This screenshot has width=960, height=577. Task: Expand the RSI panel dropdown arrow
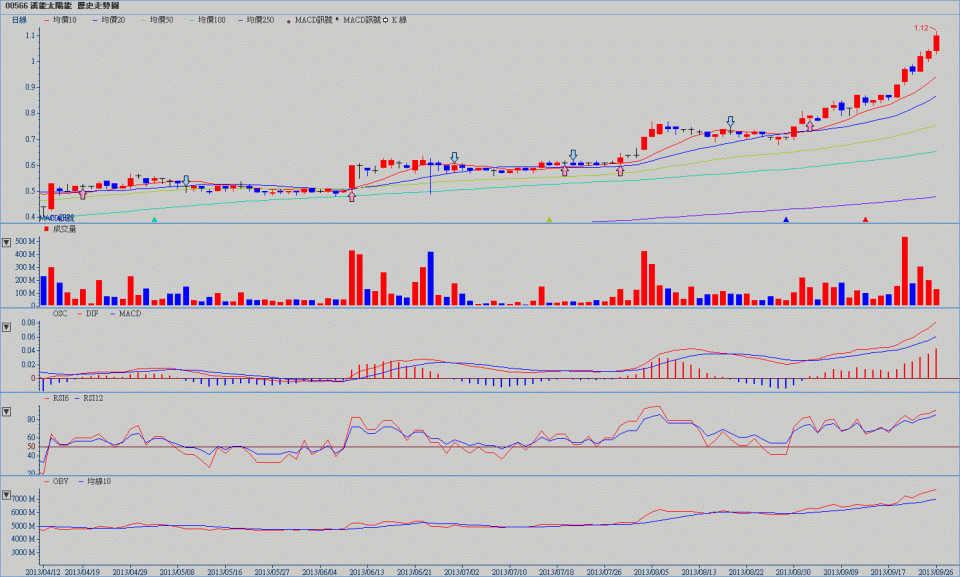pos(8,410)
